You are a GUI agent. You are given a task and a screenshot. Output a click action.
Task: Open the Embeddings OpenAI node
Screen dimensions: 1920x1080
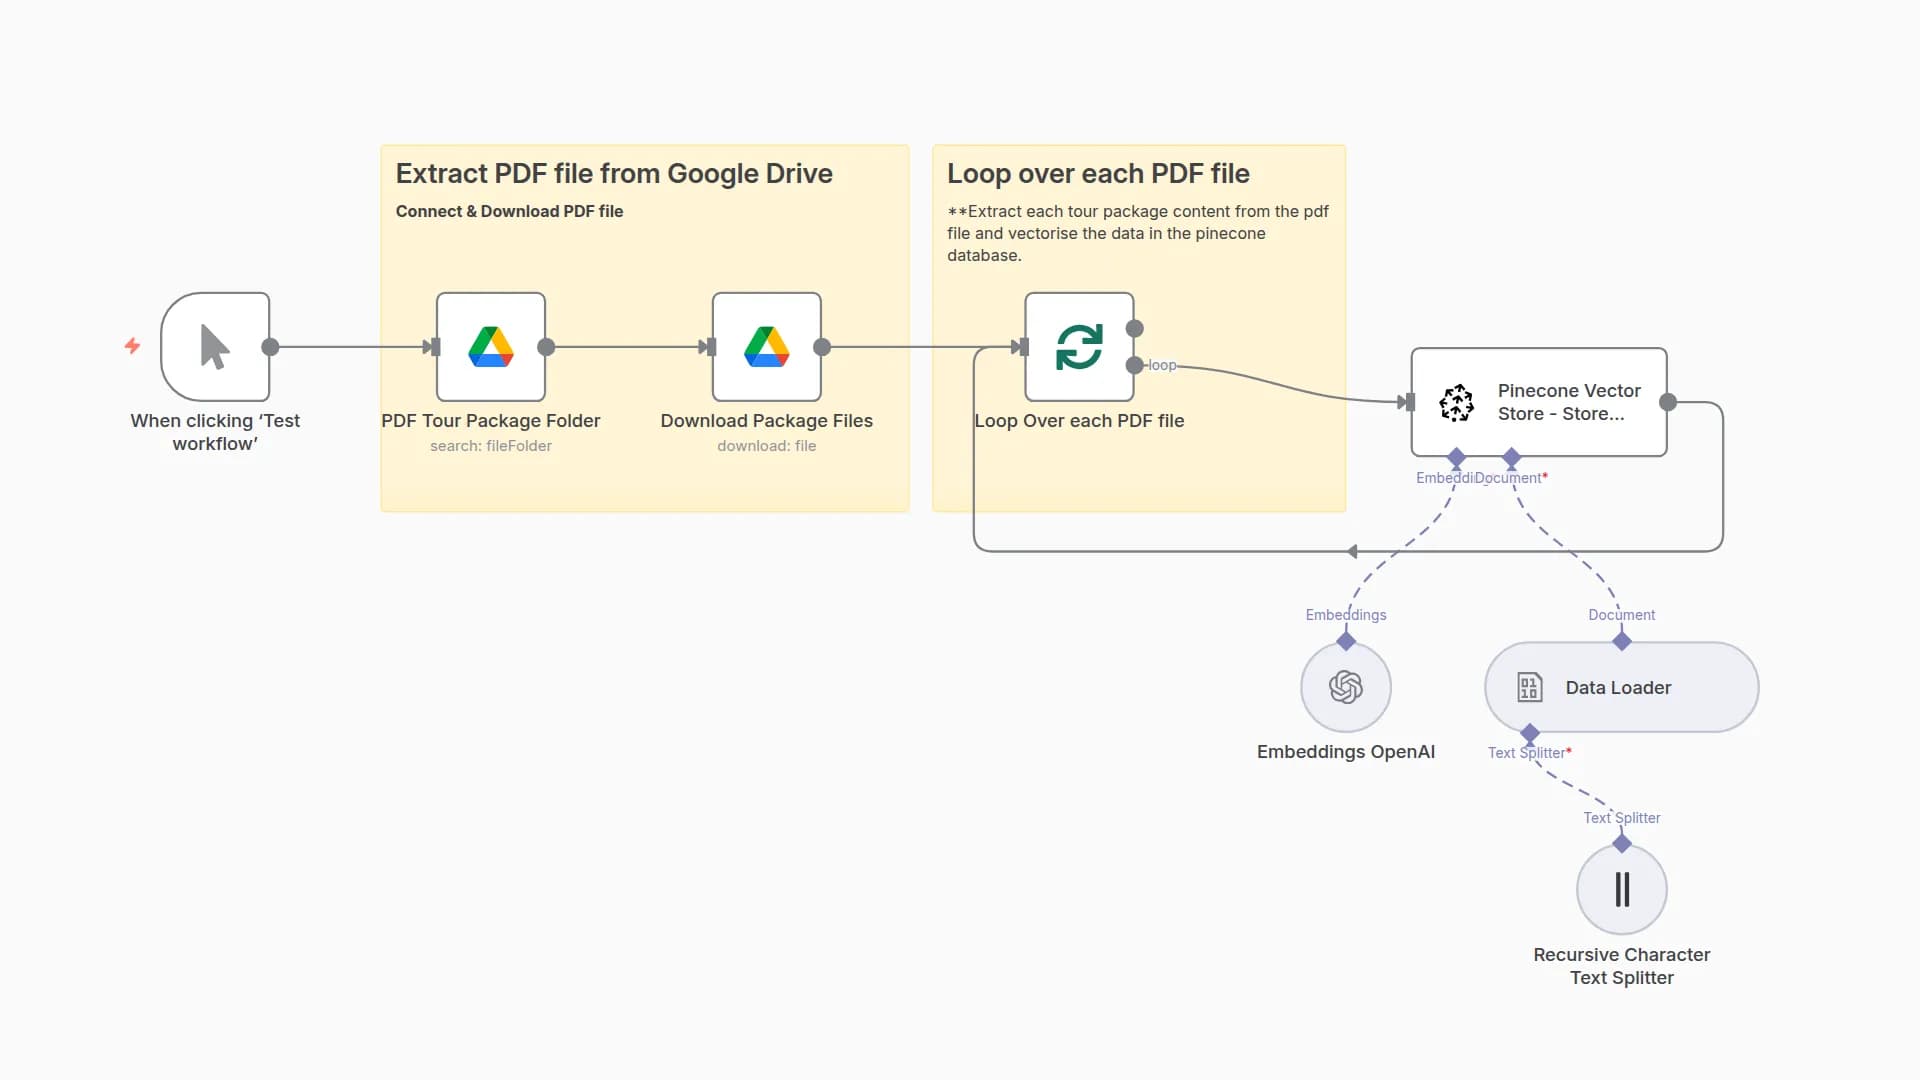[x=1346, y=687]
